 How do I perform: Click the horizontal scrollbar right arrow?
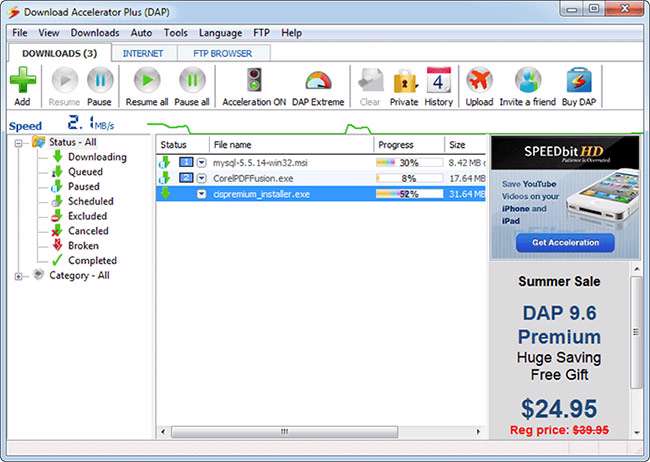[478, 432]
